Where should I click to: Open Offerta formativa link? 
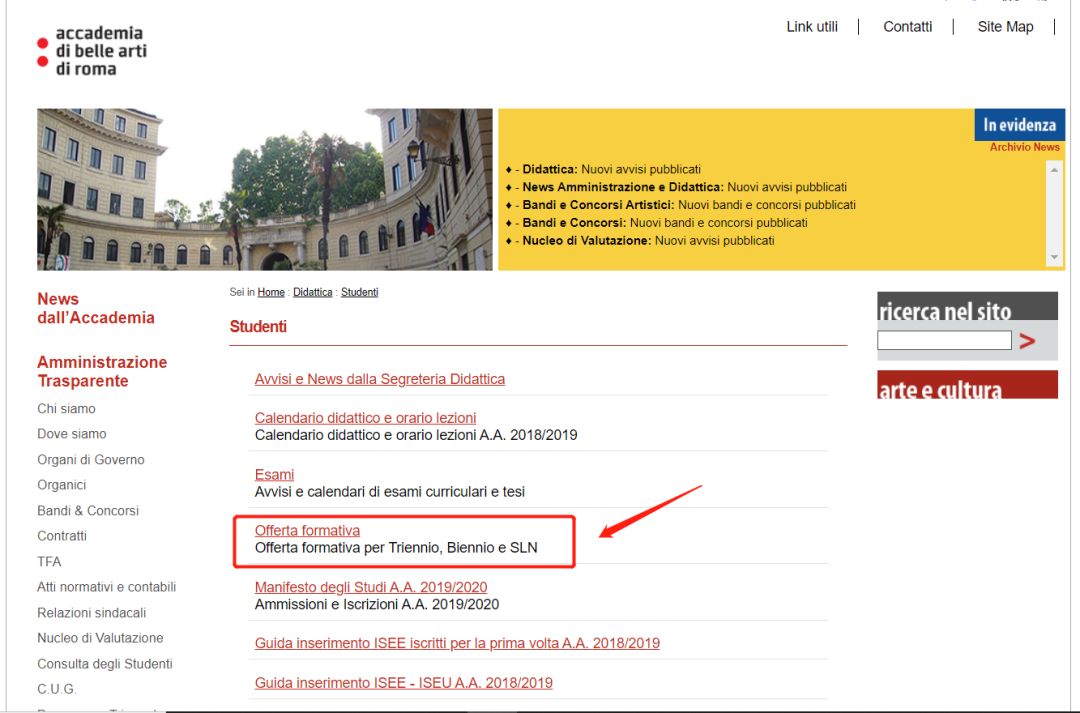coord(307,531)
